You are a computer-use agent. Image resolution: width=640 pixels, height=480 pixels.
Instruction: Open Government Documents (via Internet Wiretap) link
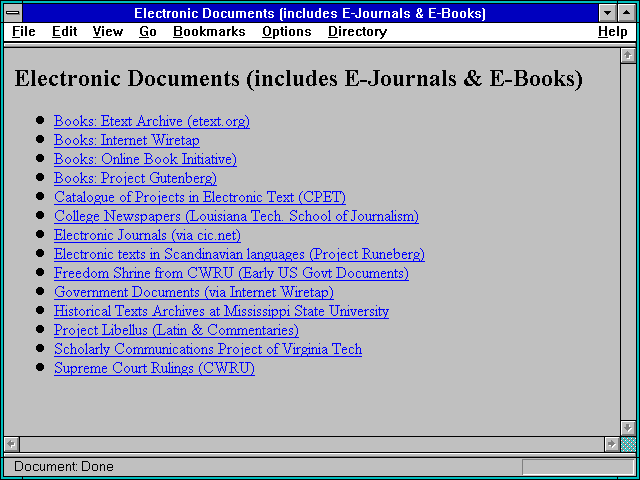point(194,292)
